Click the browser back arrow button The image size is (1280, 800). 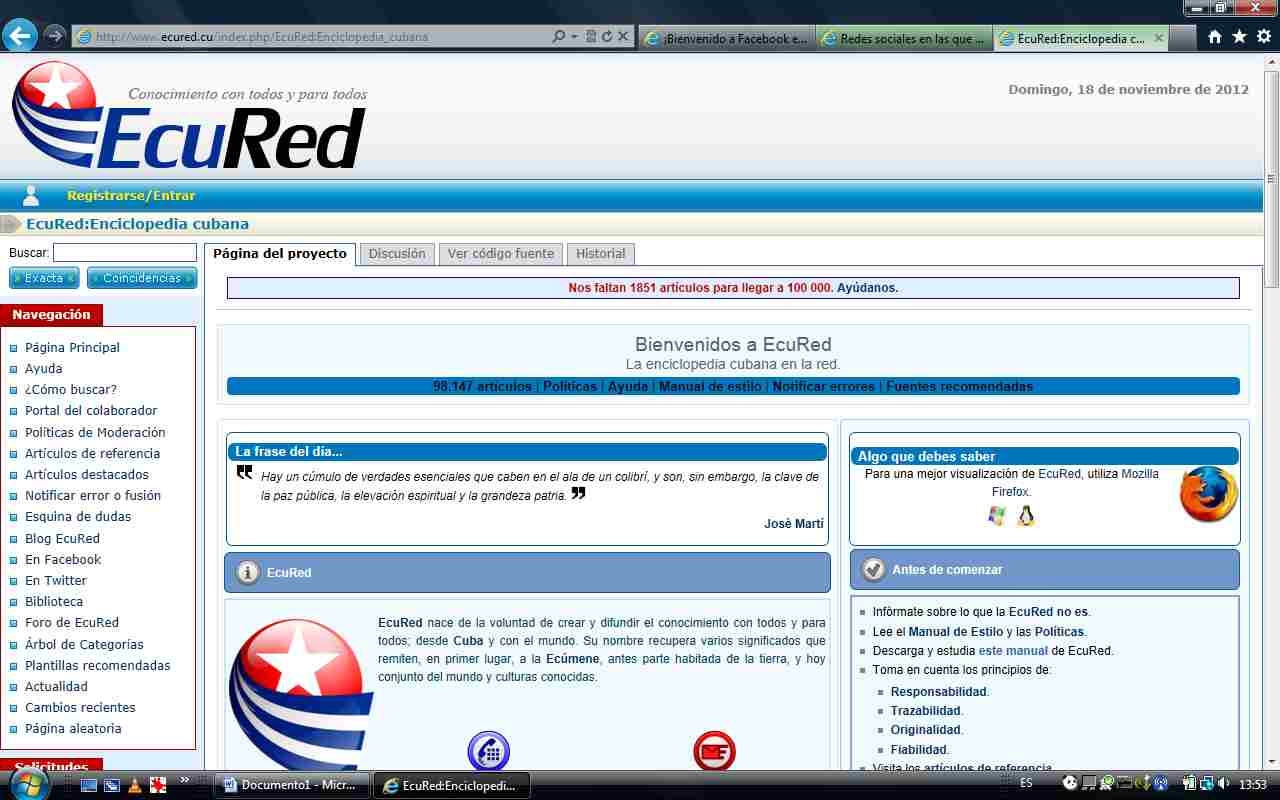point(19,36)
